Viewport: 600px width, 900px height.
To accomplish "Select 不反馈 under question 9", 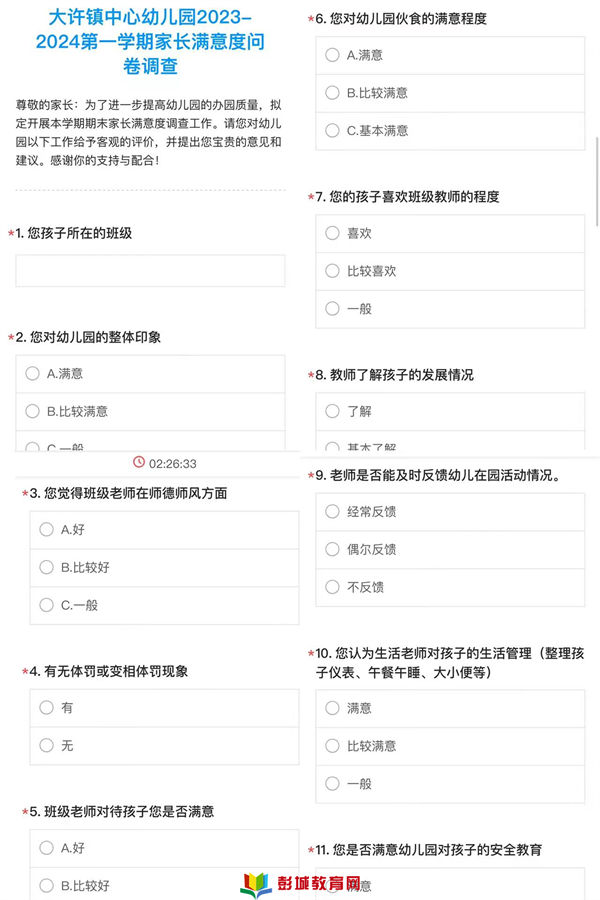I will point(450,587).
